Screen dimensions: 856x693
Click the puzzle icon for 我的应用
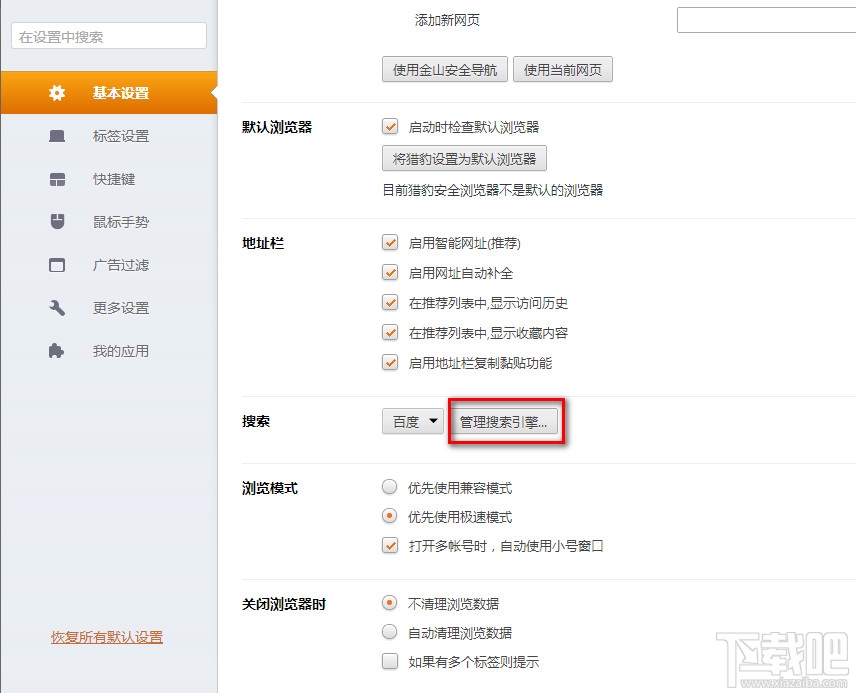tap(58, 351)
